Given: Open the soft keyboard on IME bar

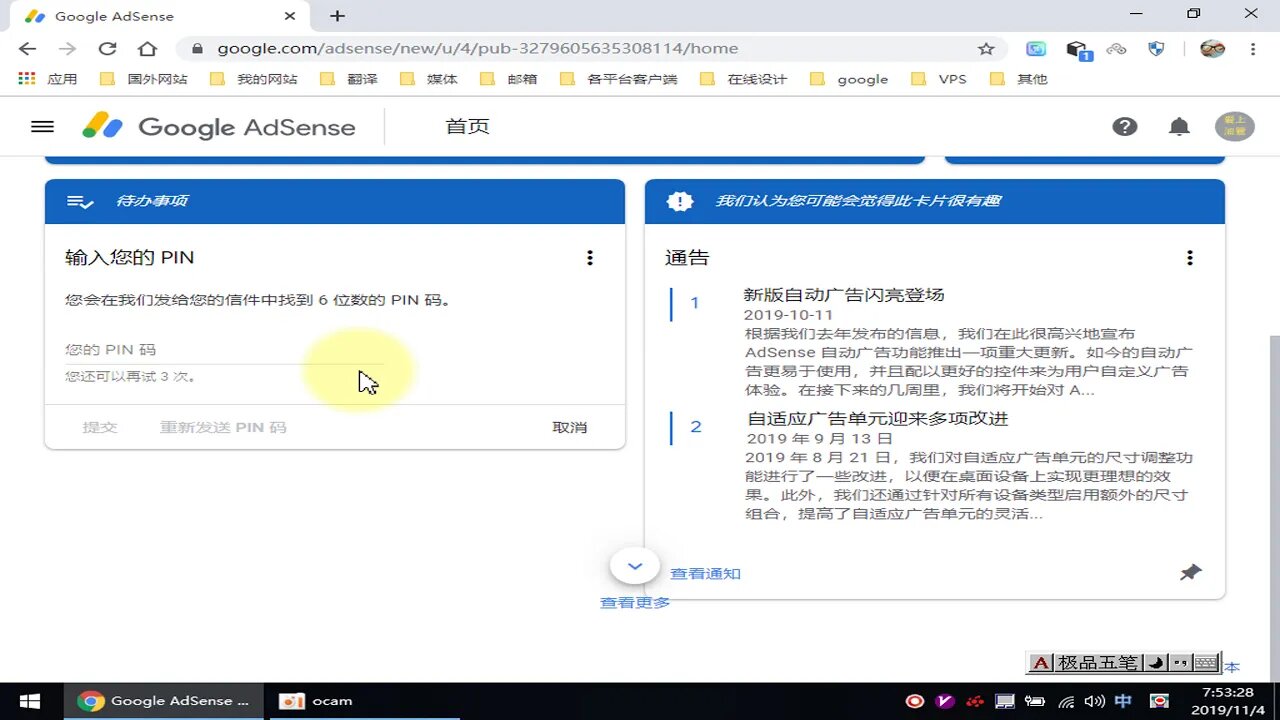Looking at the screenshot, I should (1206, 662).
